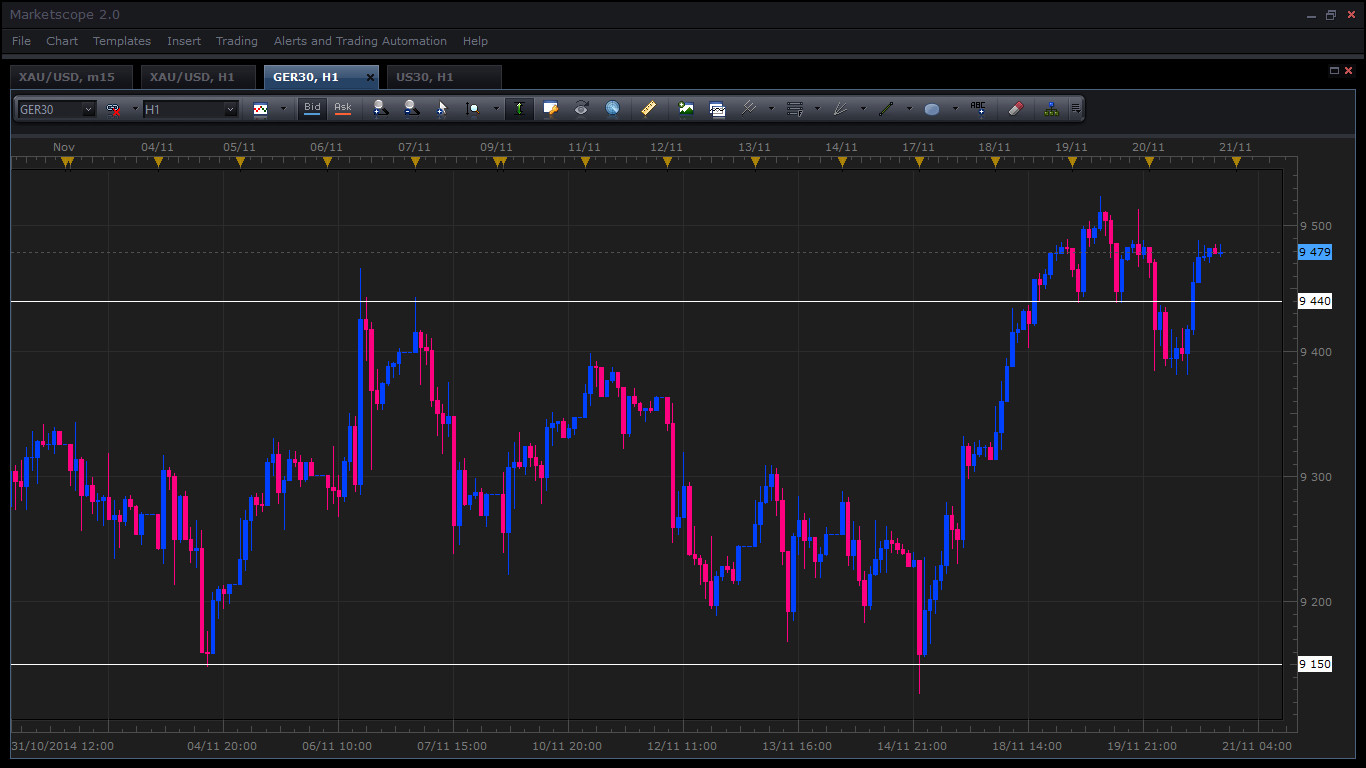Image resolution: width=1366 pixels, height=768 pixels.
Task: Open the Templates menu
Action: tap(122, 41)
